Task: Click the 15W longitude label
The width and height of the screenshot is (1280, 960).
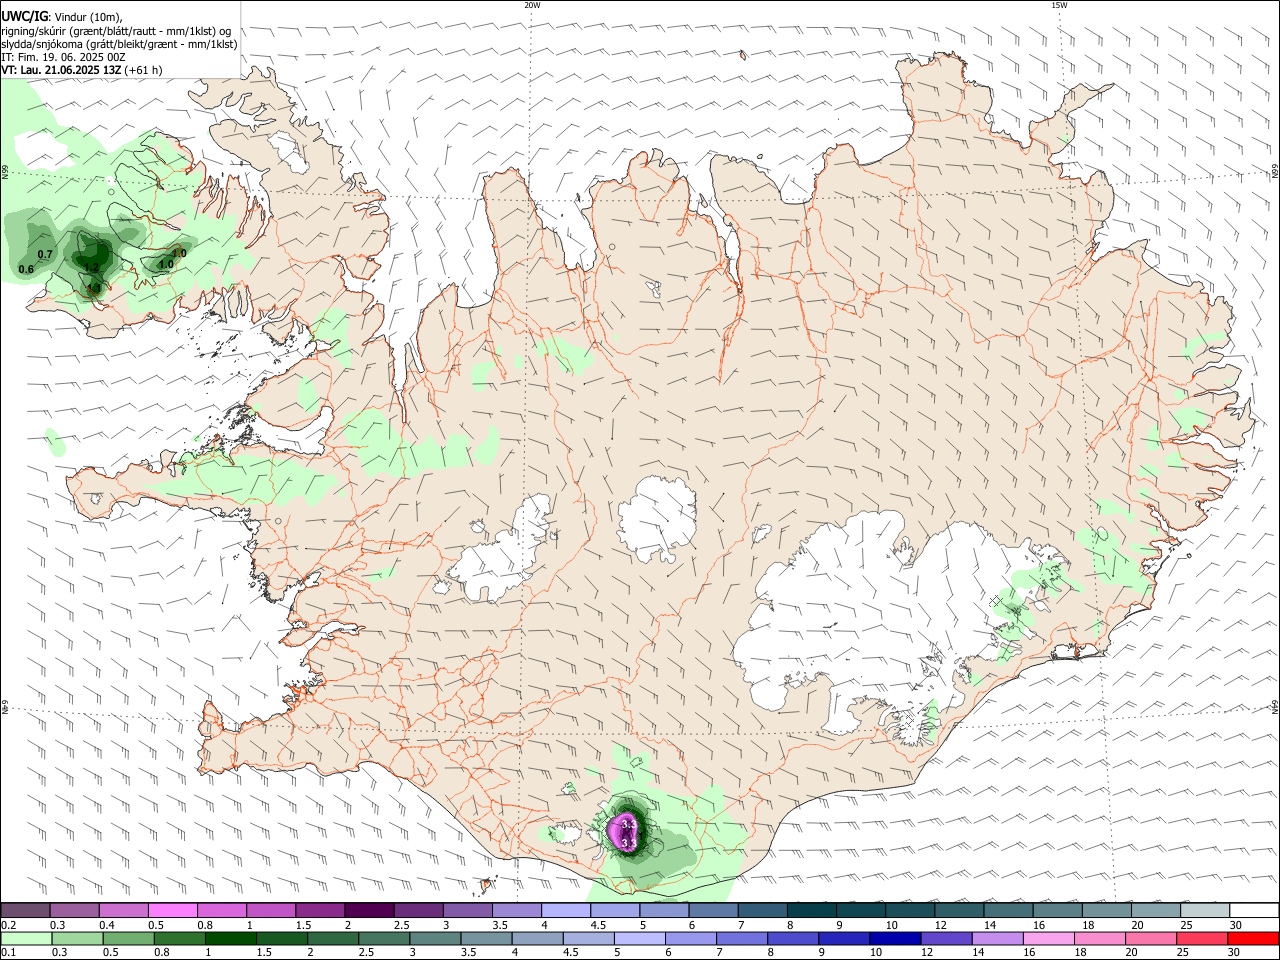Action: tap(1059, 5)
